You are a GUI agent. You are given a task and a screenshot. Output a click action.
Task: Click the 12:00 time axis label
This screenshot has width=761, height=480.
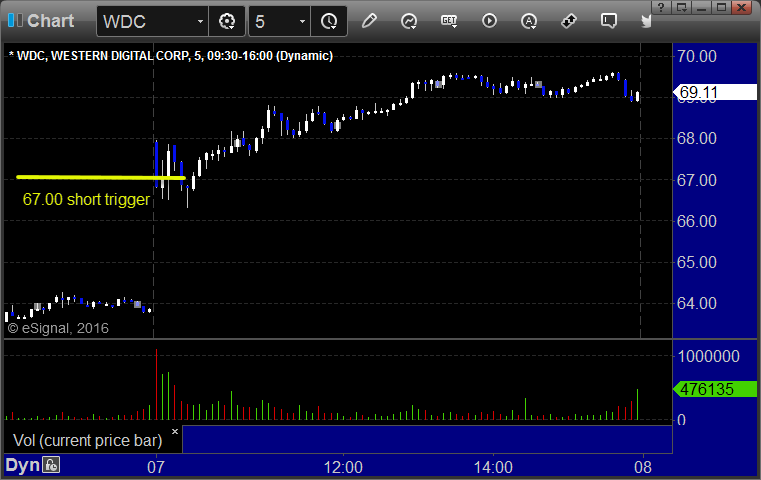click(343, 467)
